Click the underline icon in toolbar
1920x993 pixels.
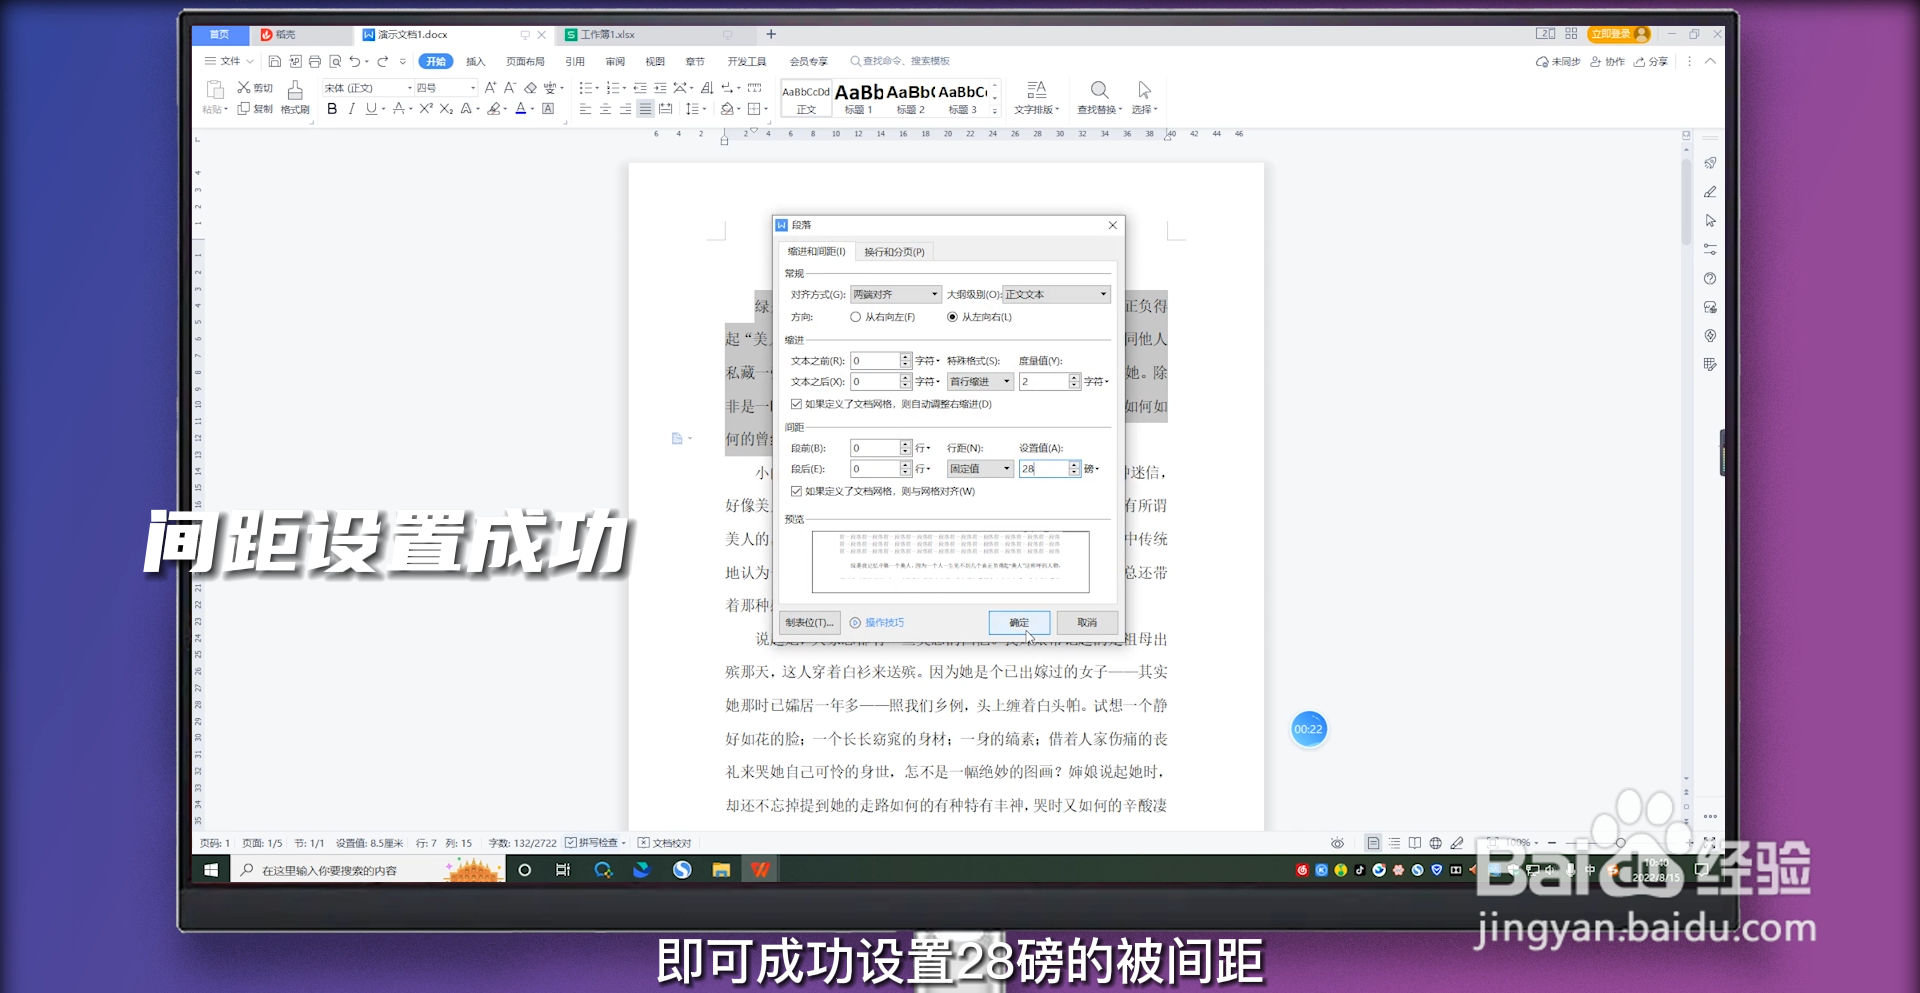pos(369,109)
